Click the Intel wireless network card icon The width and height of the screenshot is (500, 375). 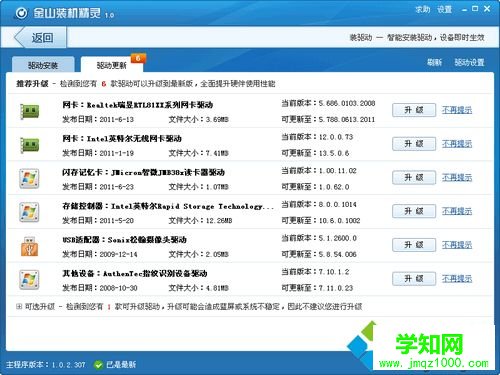coord(30,145)
